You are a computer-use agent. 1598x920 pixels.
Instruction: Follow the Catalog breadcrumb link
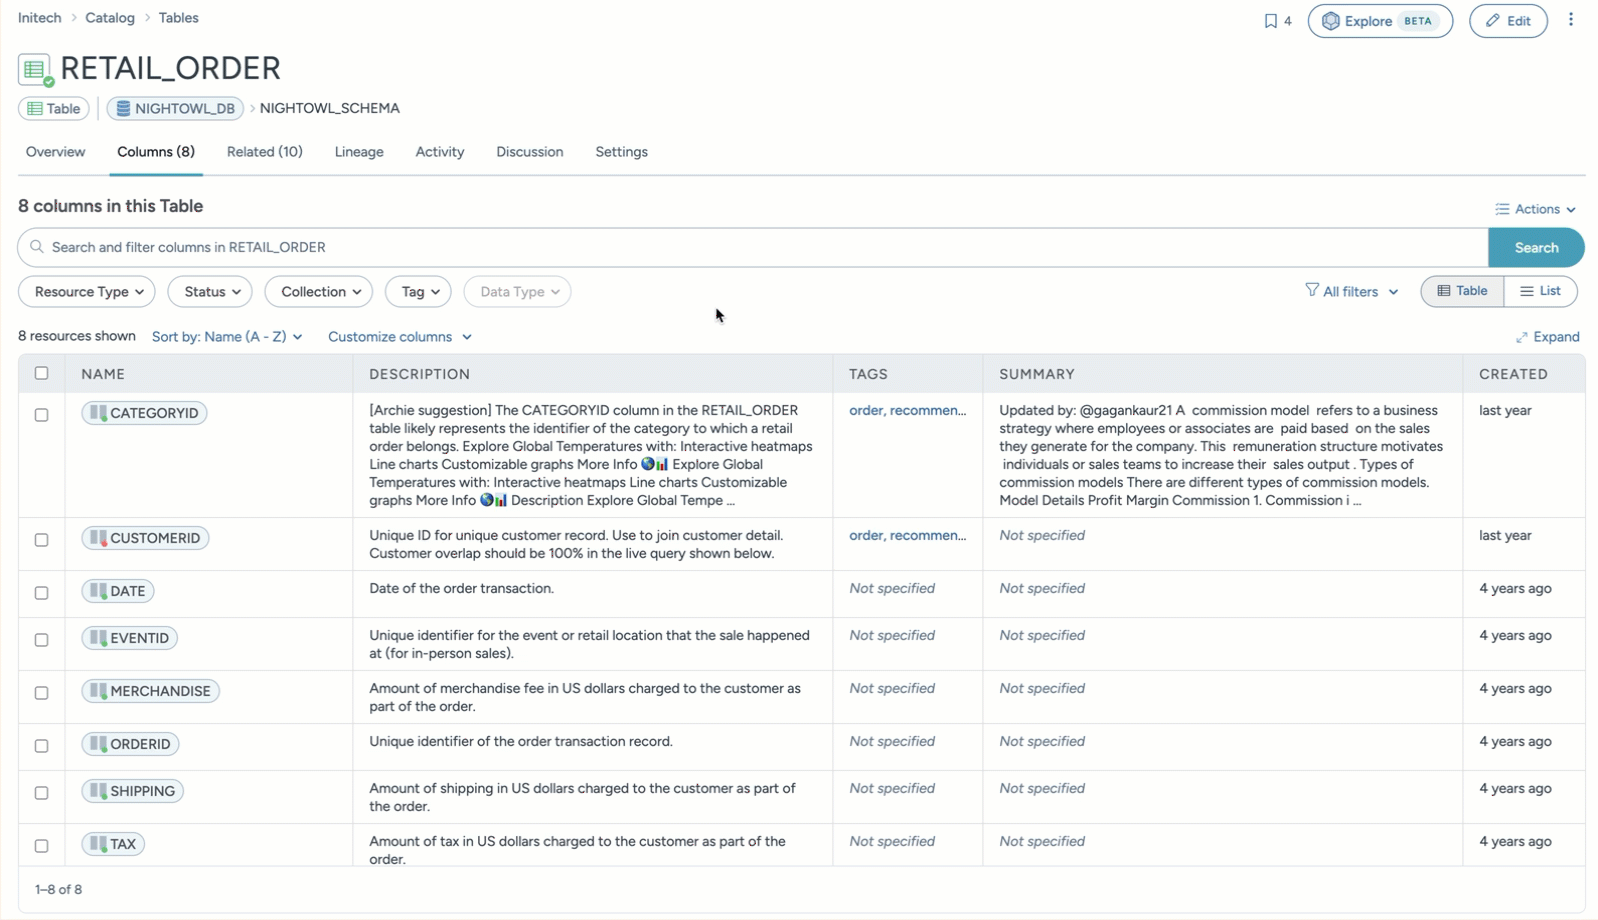tap(110, 18)
